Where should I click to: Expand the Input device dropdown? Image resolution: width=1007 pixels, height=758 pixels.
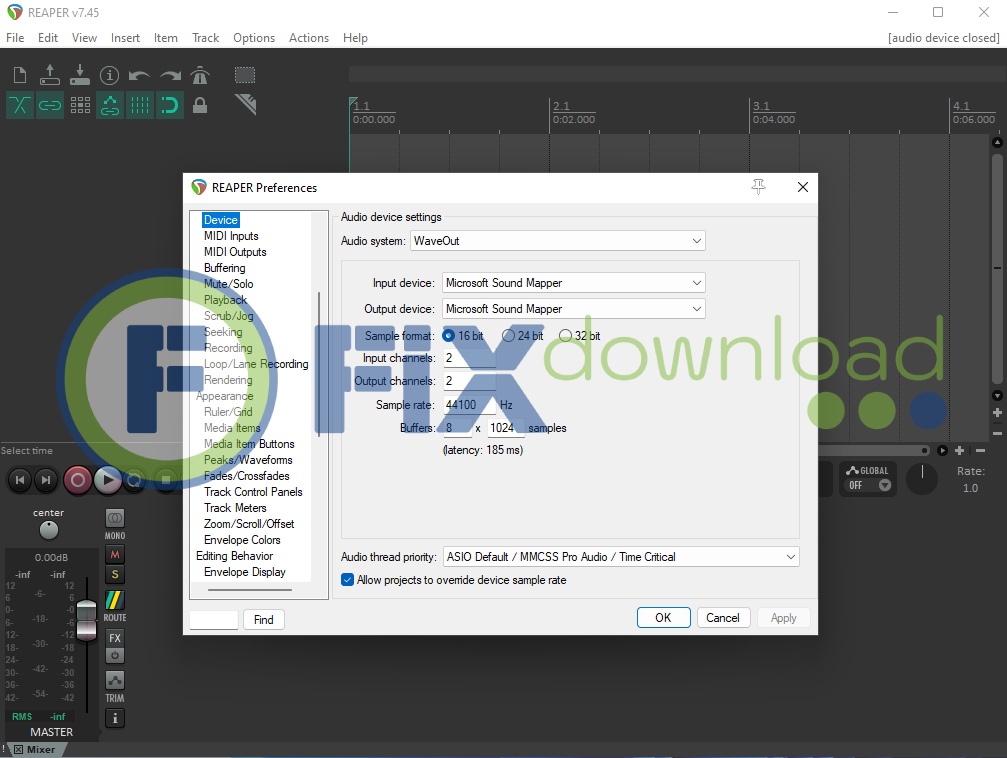click(574, 283)
